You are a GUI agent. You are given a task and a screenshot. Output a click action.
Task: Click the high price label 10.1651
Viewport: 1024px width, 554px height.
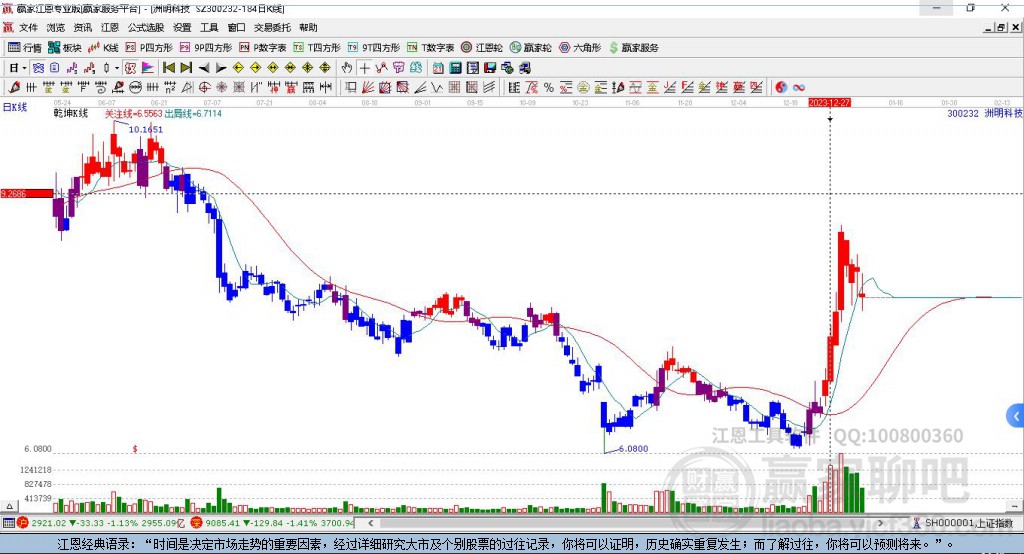tap(146, 129)
